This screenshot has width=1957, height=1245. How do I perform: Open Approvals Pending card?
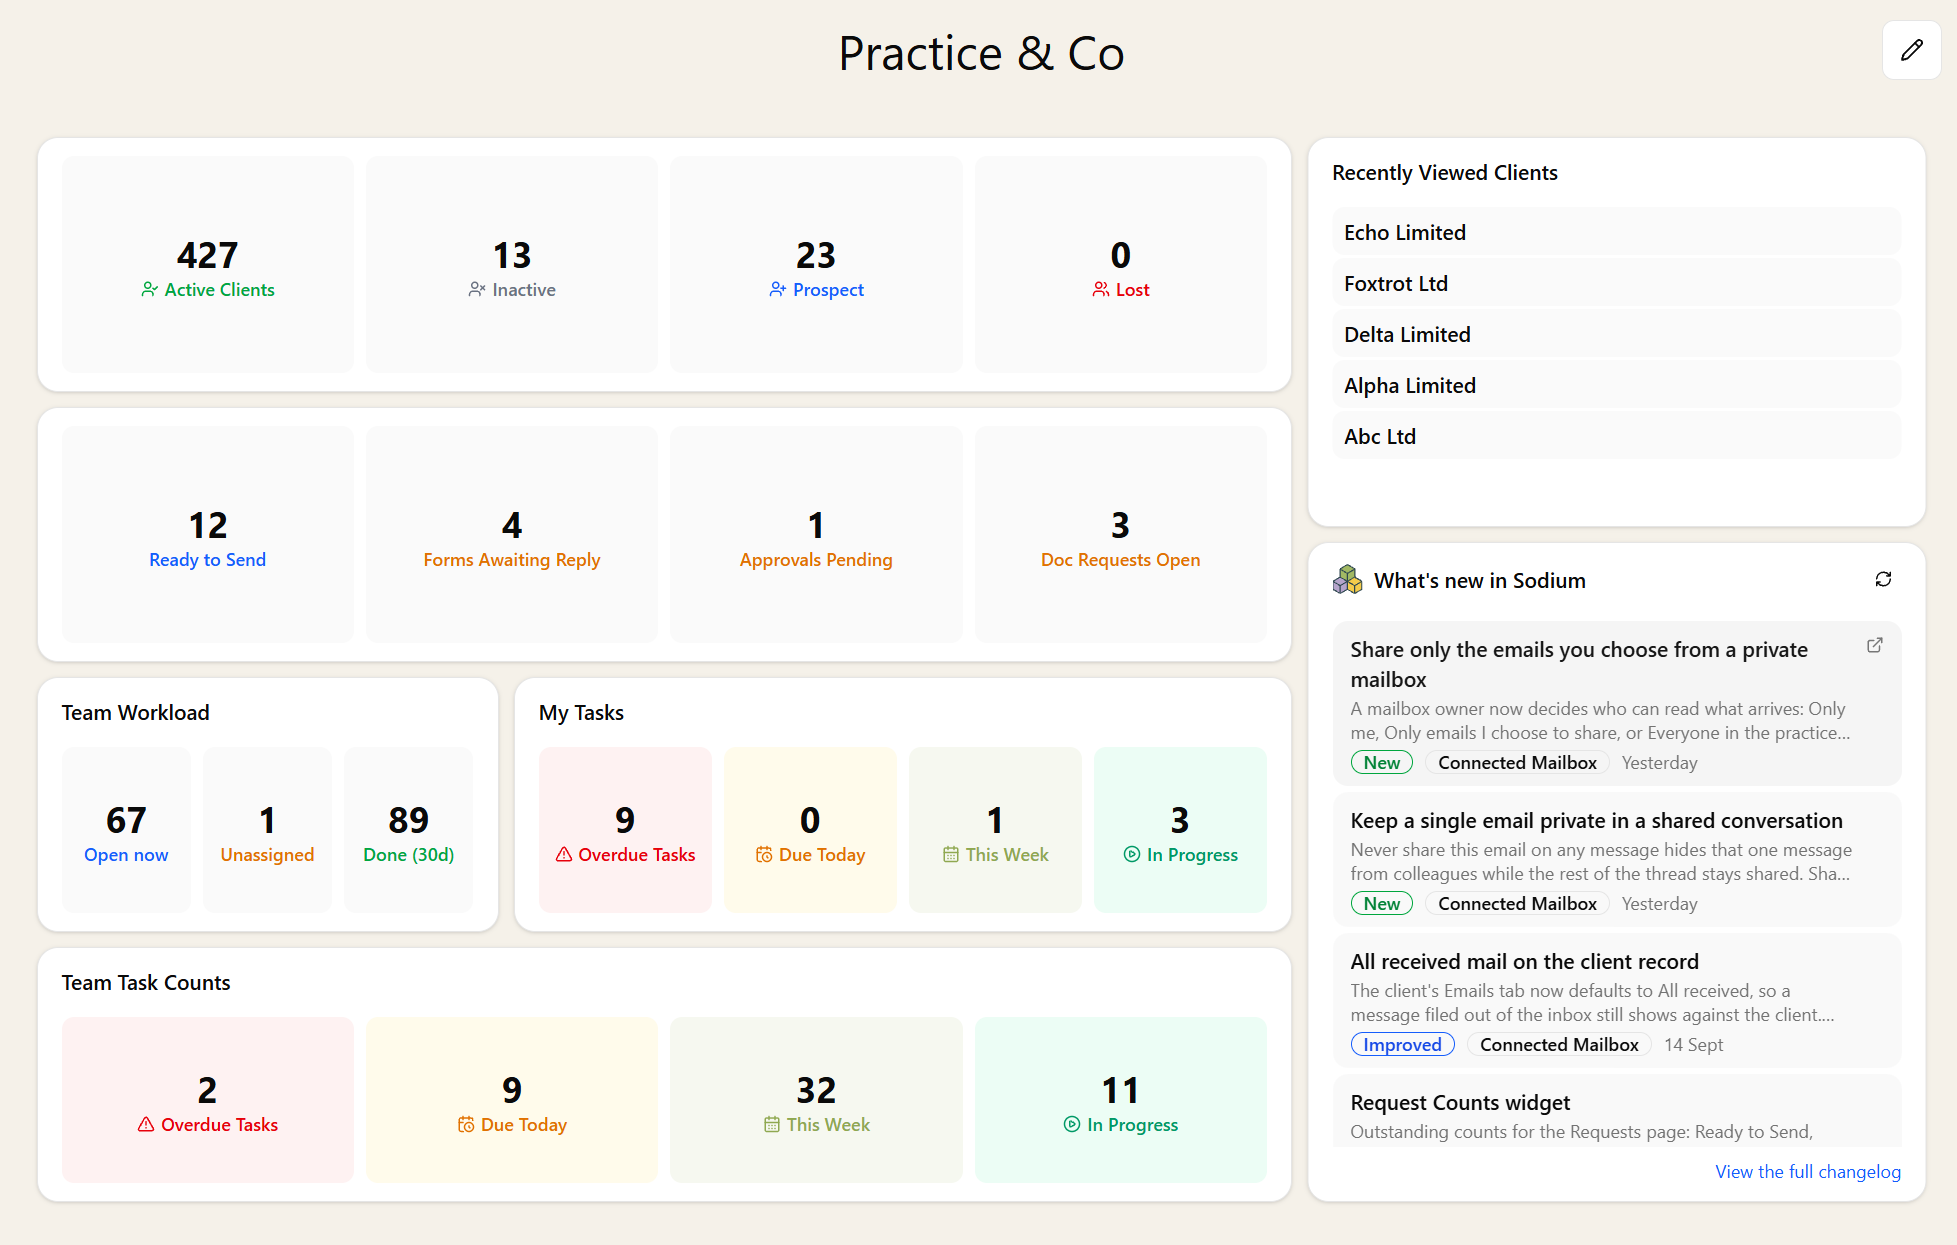point(816,534)
